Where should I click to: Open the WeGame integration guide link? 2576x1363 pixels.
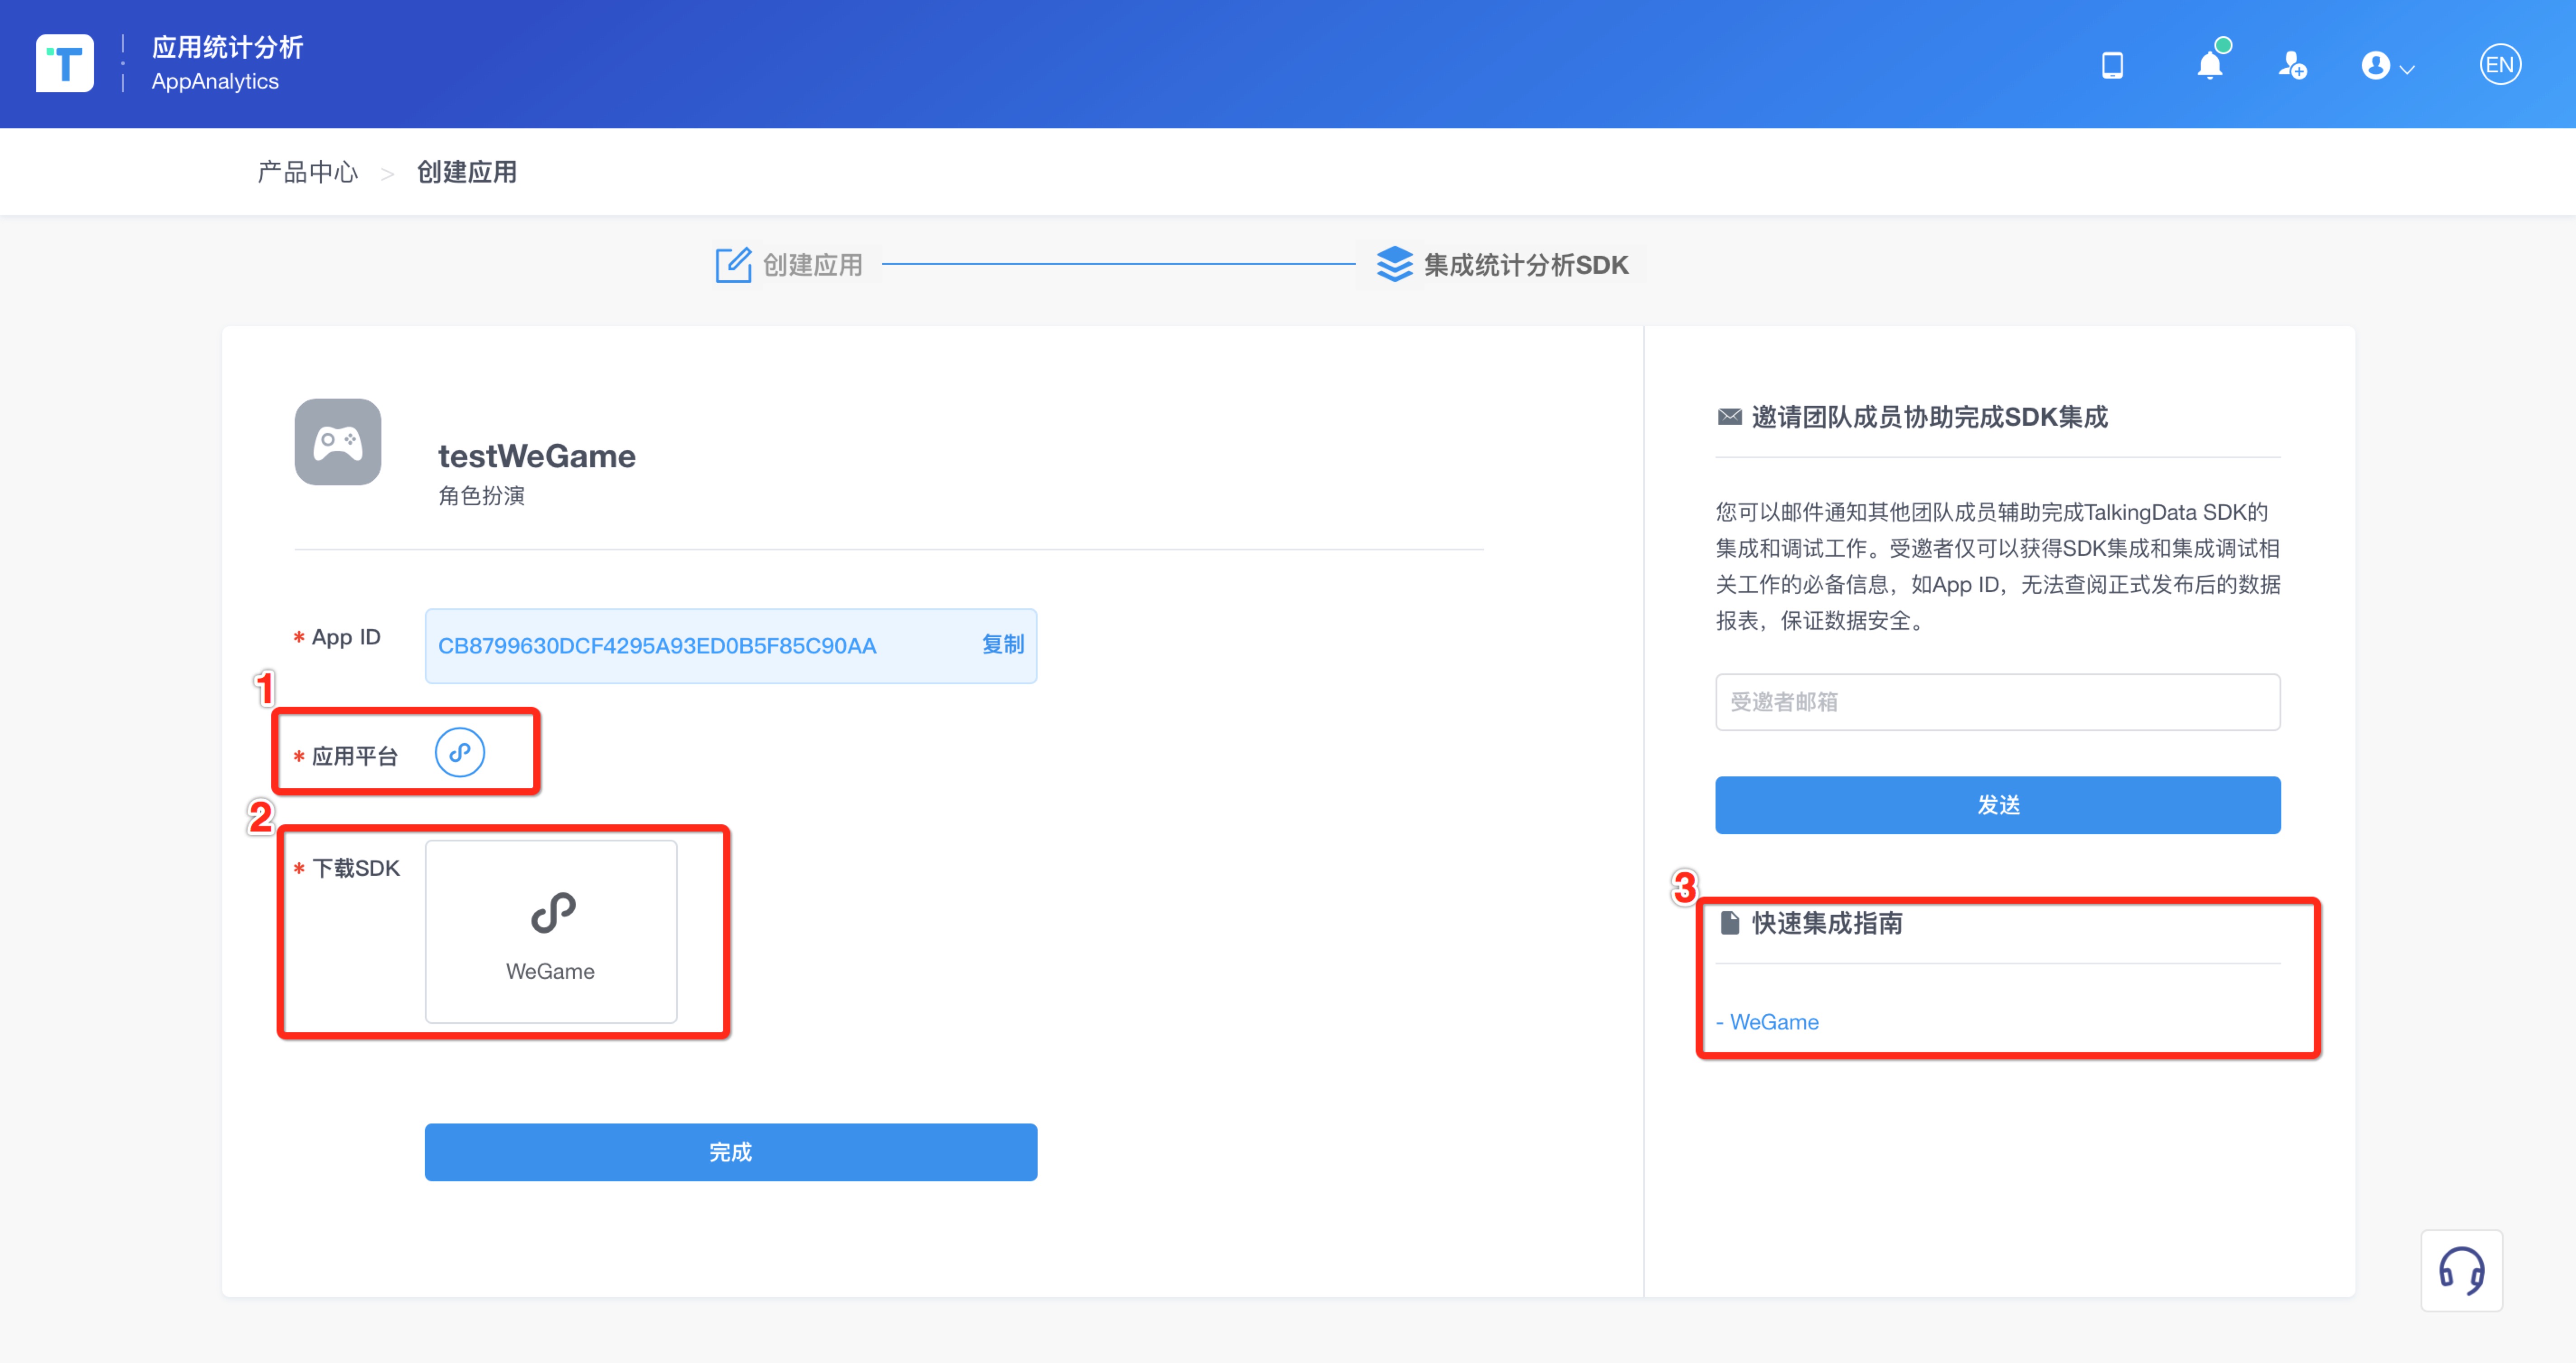[1767, 1022]
